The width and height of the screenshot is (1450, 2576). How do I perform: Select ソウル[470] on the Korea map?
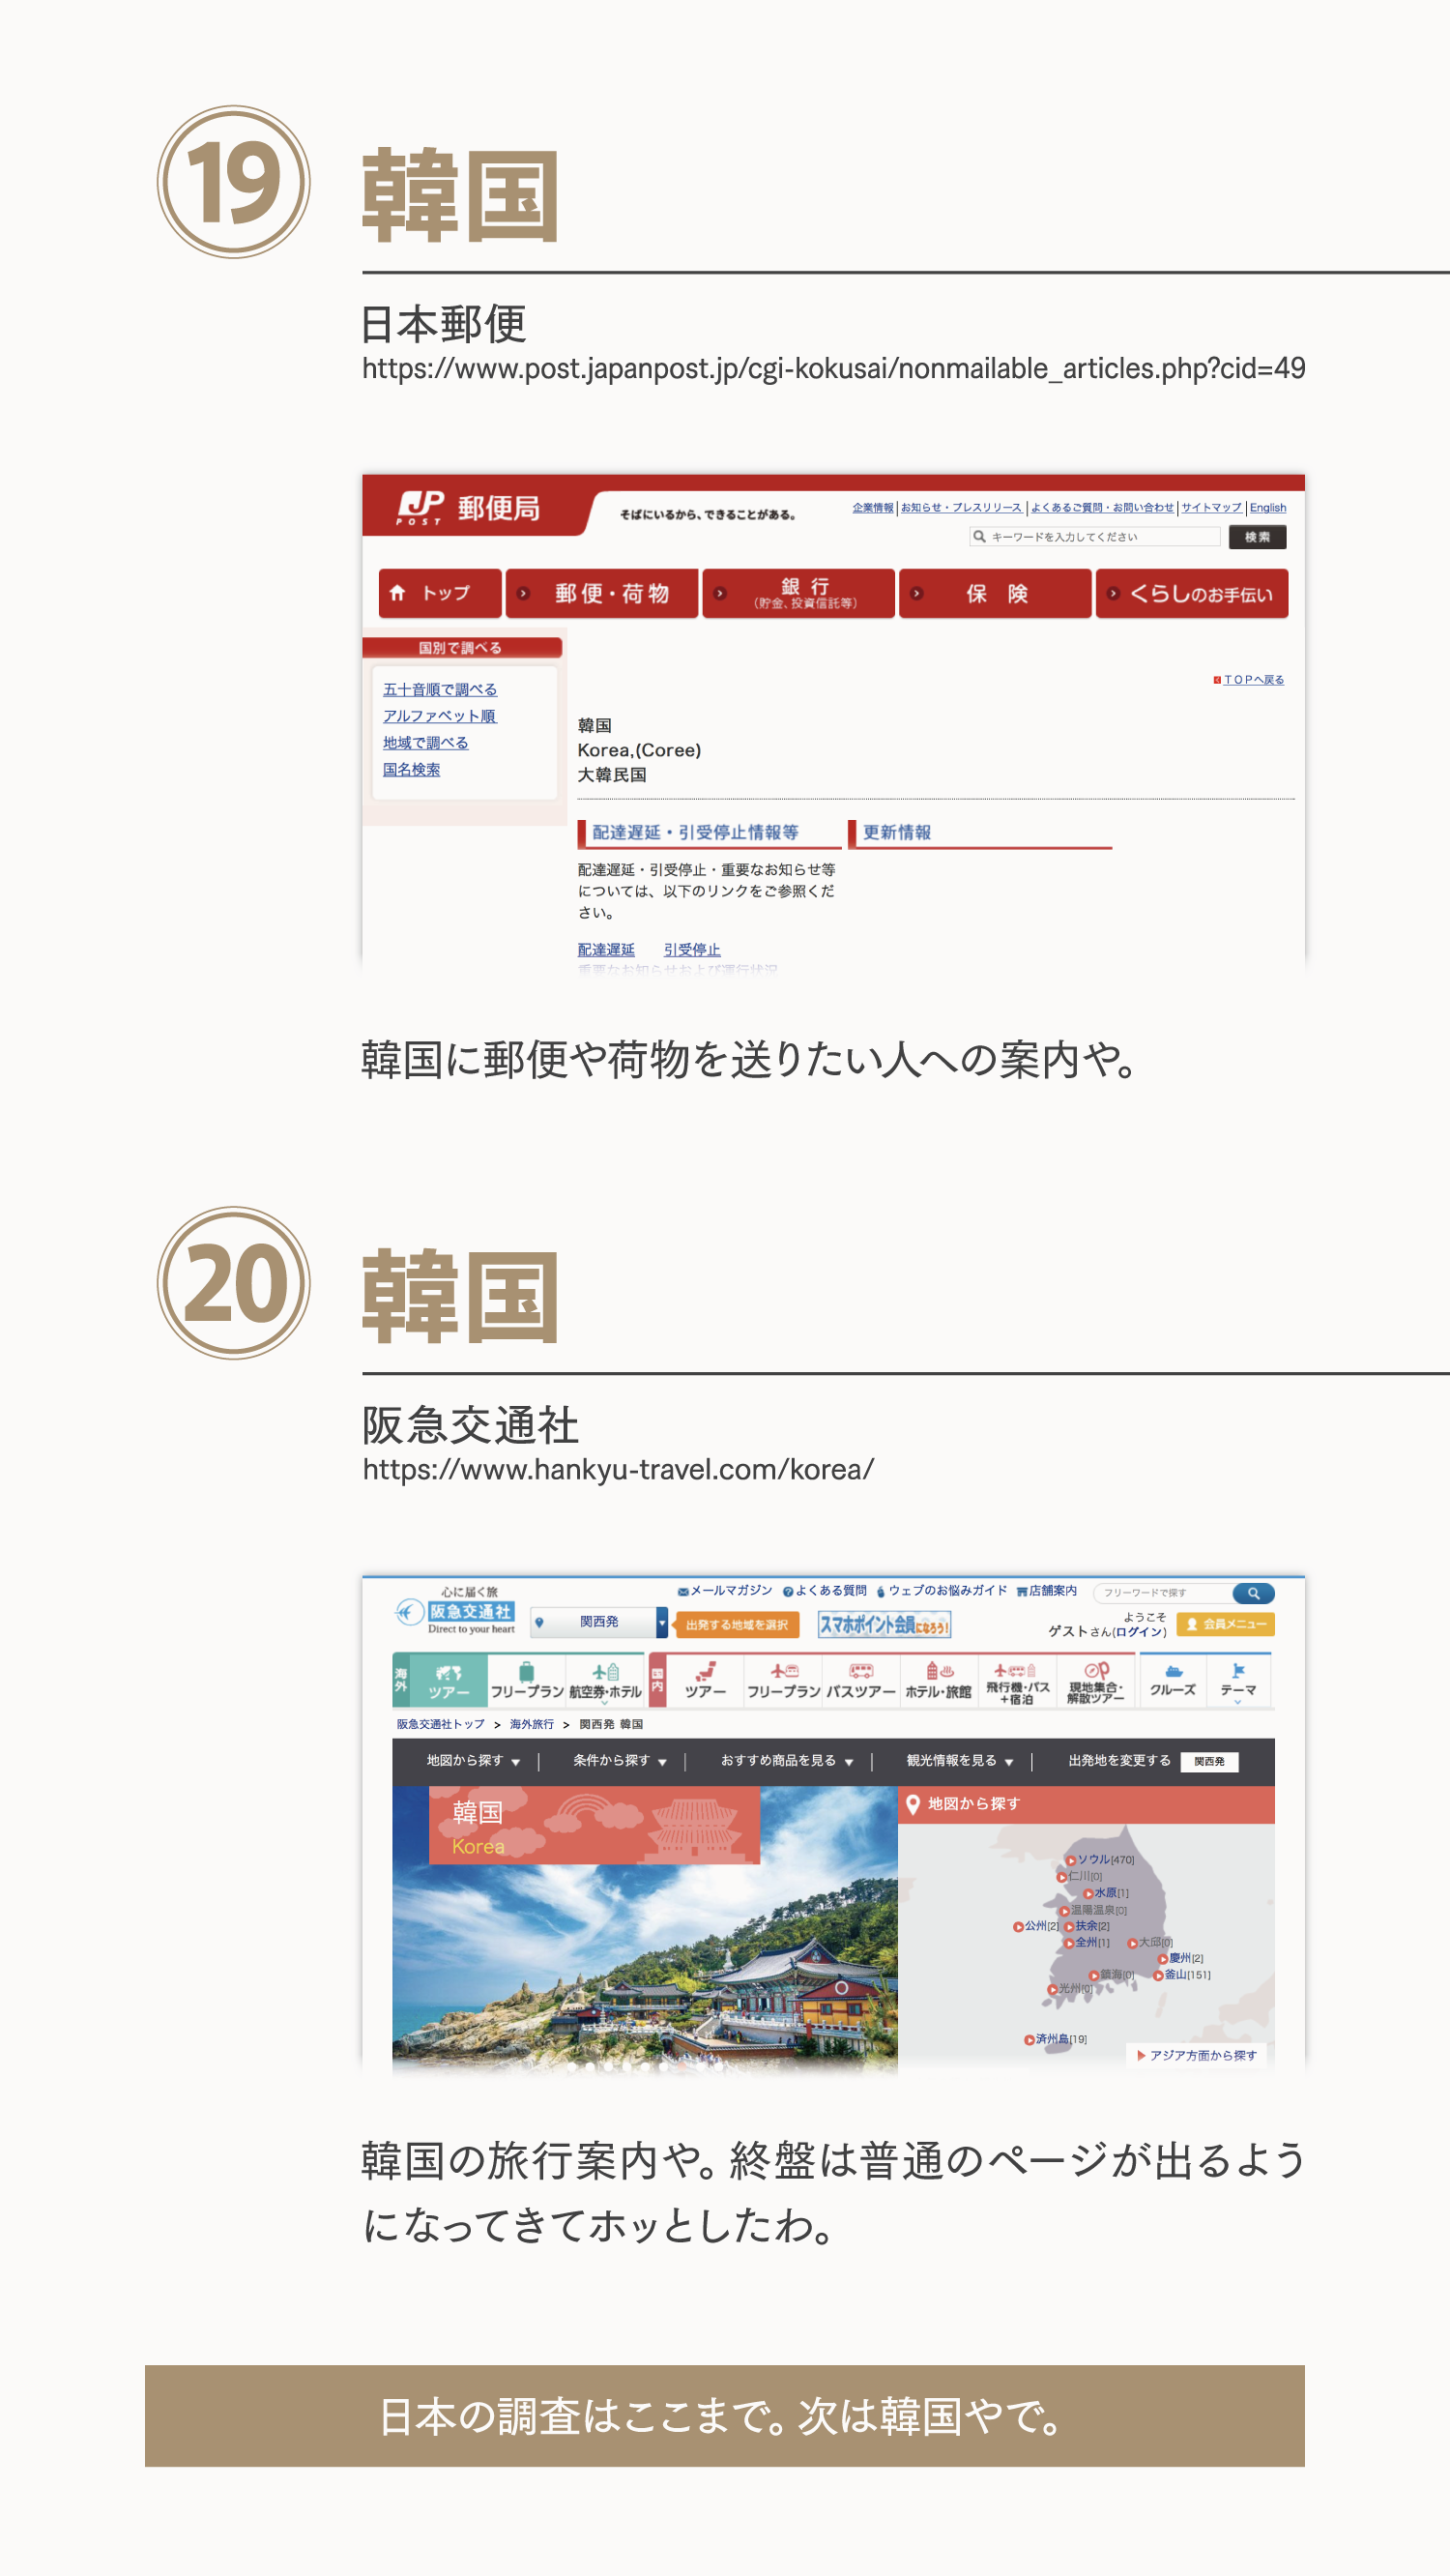click(x=1100, y=1860)
